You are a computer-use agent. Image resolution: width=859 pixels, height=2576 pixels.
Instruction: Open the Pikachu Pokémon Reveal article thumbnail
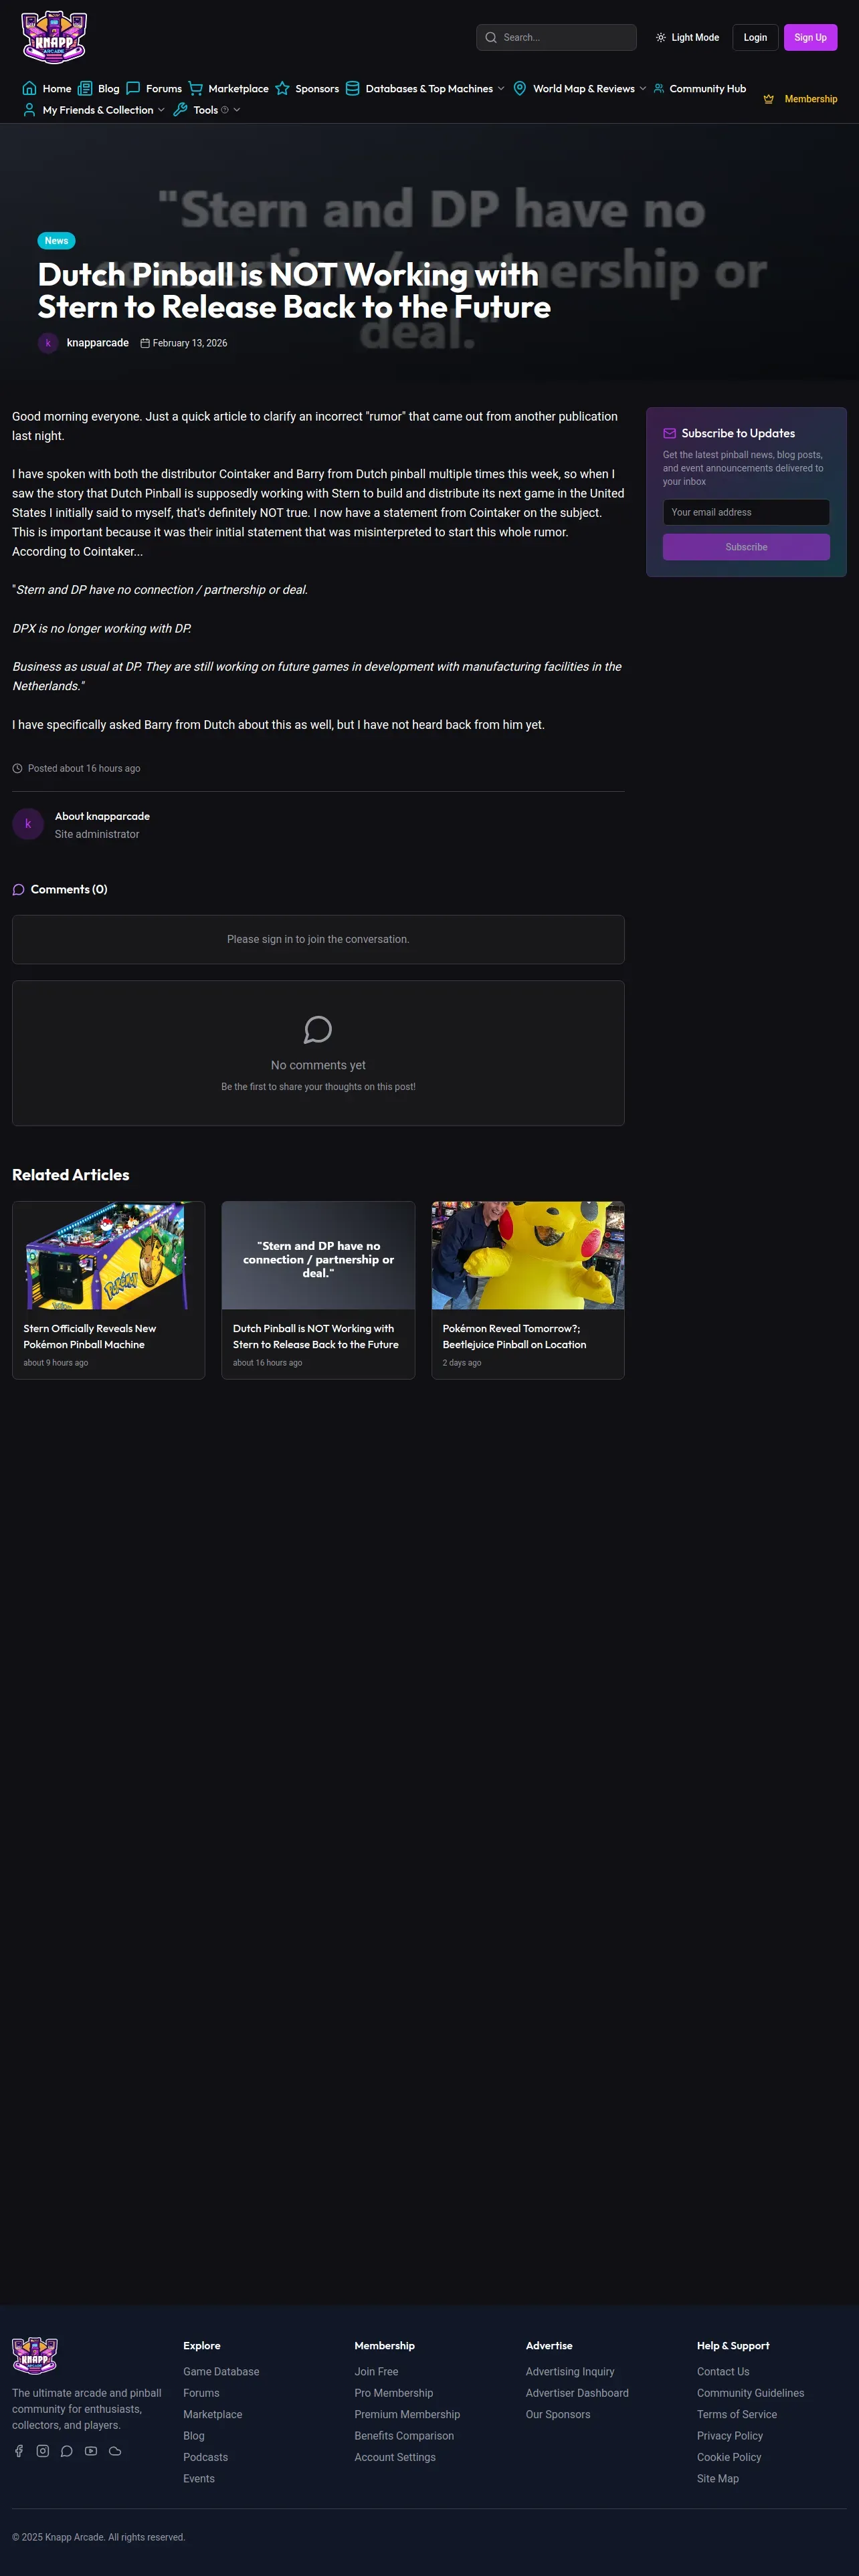(x=528, y=1255)
